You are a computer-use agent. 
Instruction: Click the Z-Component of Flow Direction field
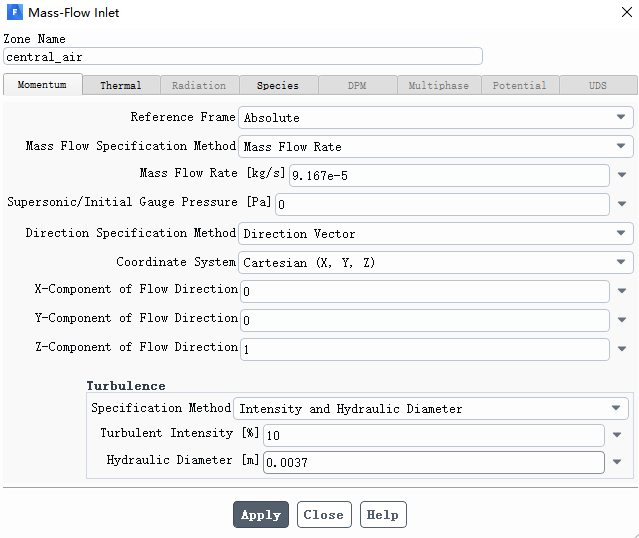(x=424, y=349)
